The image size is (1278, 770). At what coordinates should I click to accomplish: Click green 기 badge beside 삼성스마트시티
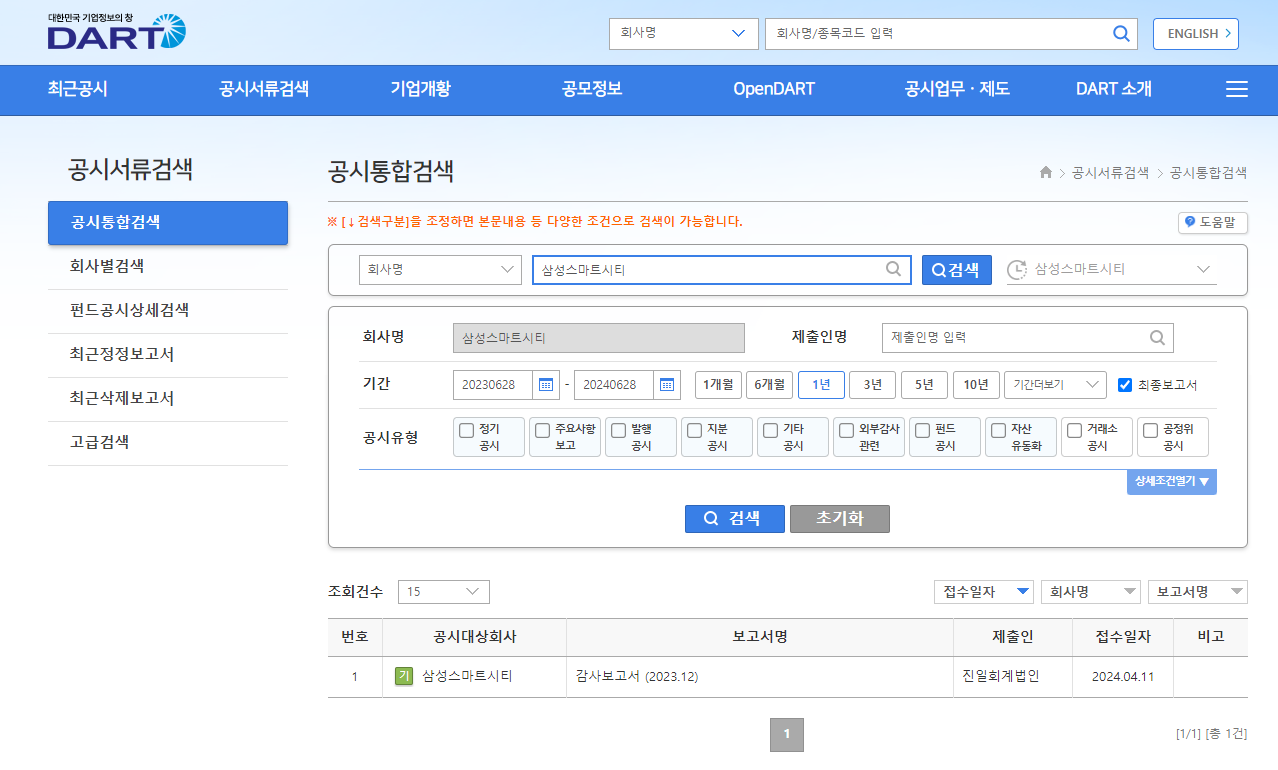tap(404, 676)
